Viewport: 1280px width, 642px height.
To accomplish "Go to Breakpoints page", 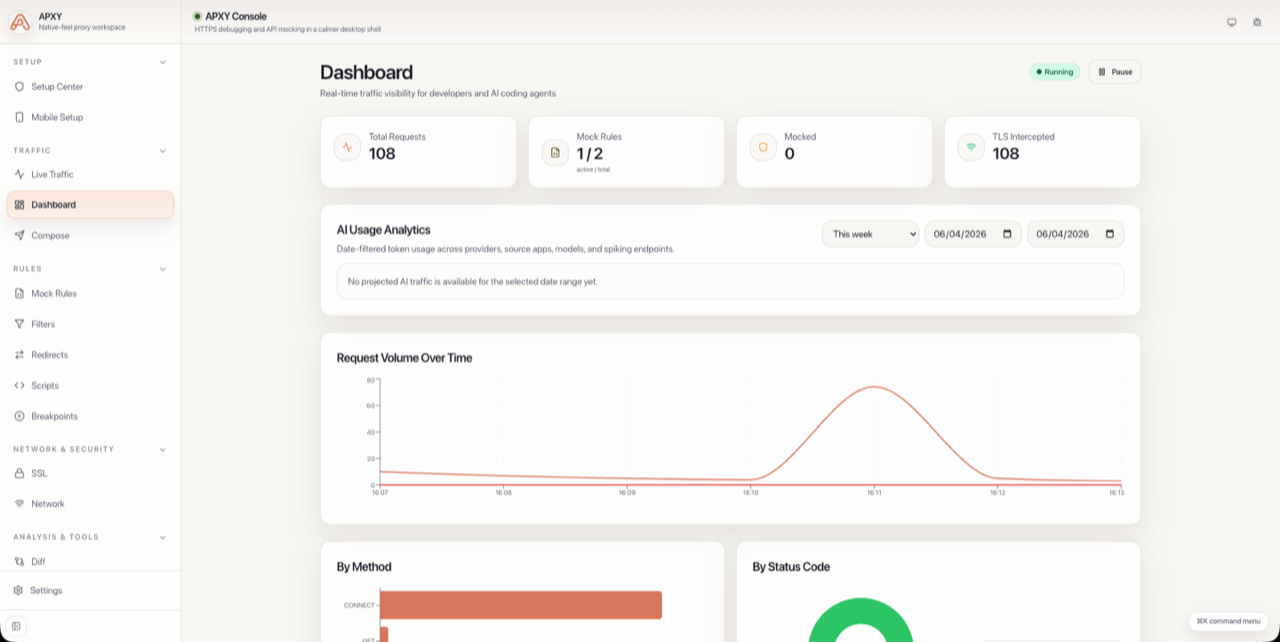I will coord(54,416).
